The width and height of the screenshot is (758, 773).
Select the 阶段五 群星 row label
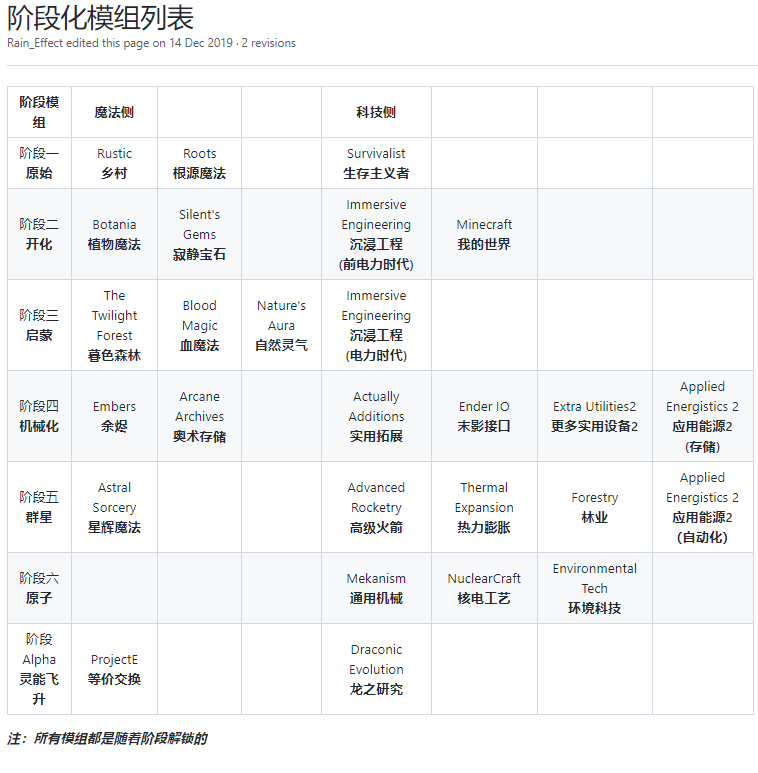point(39,507)
